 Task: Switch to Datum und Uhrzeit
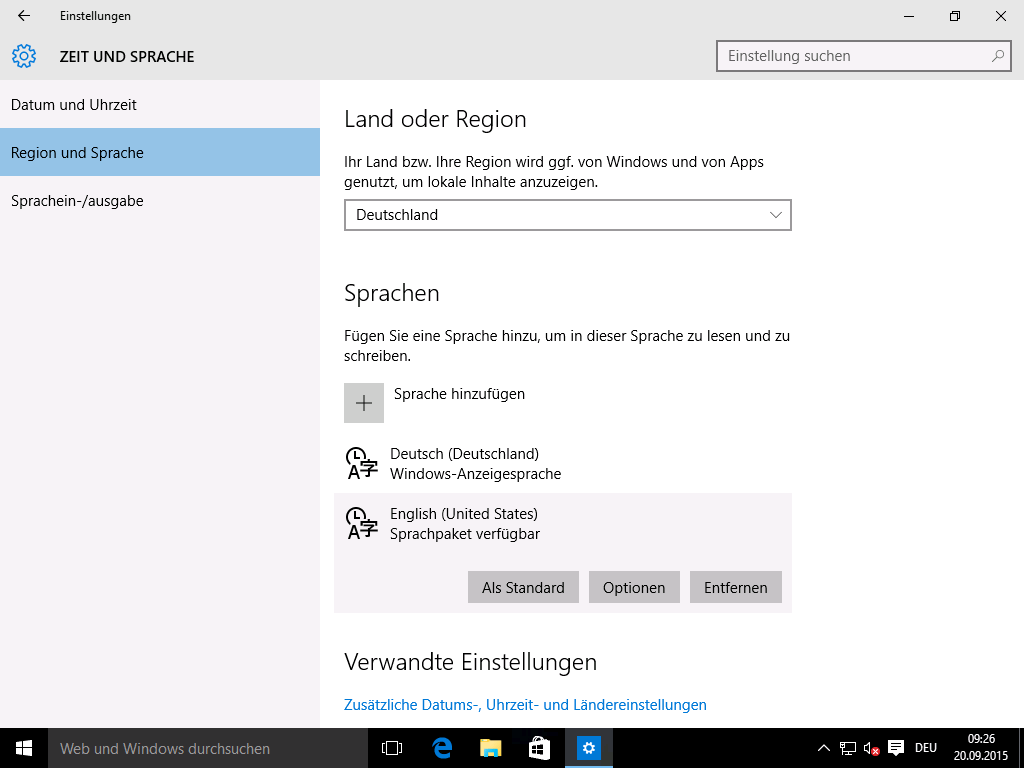click(x=160, y=104)
